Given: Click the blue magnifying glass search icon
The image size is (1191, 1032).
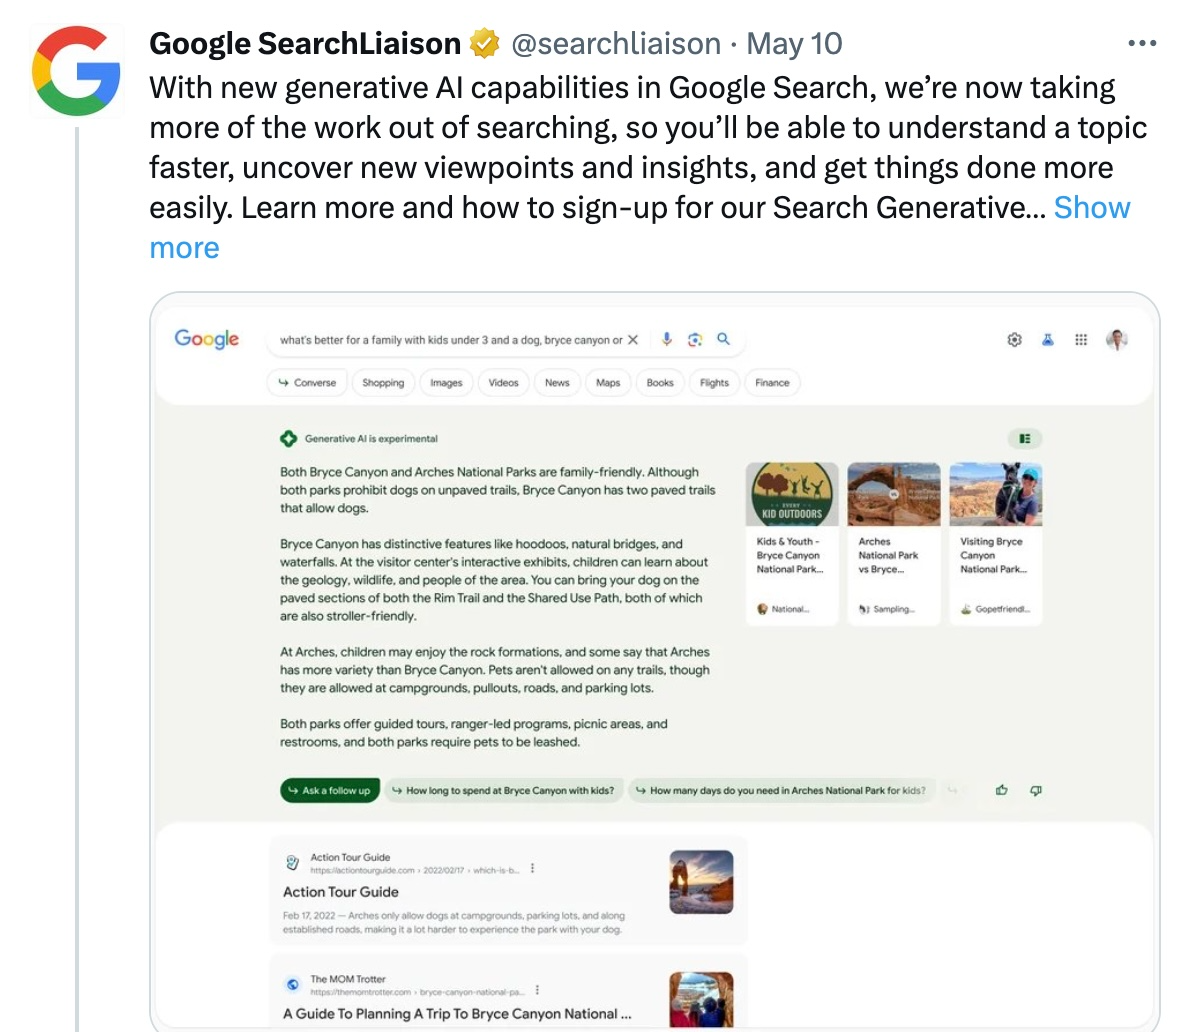Looking at the screenshot, I should (x=723, y=340).
